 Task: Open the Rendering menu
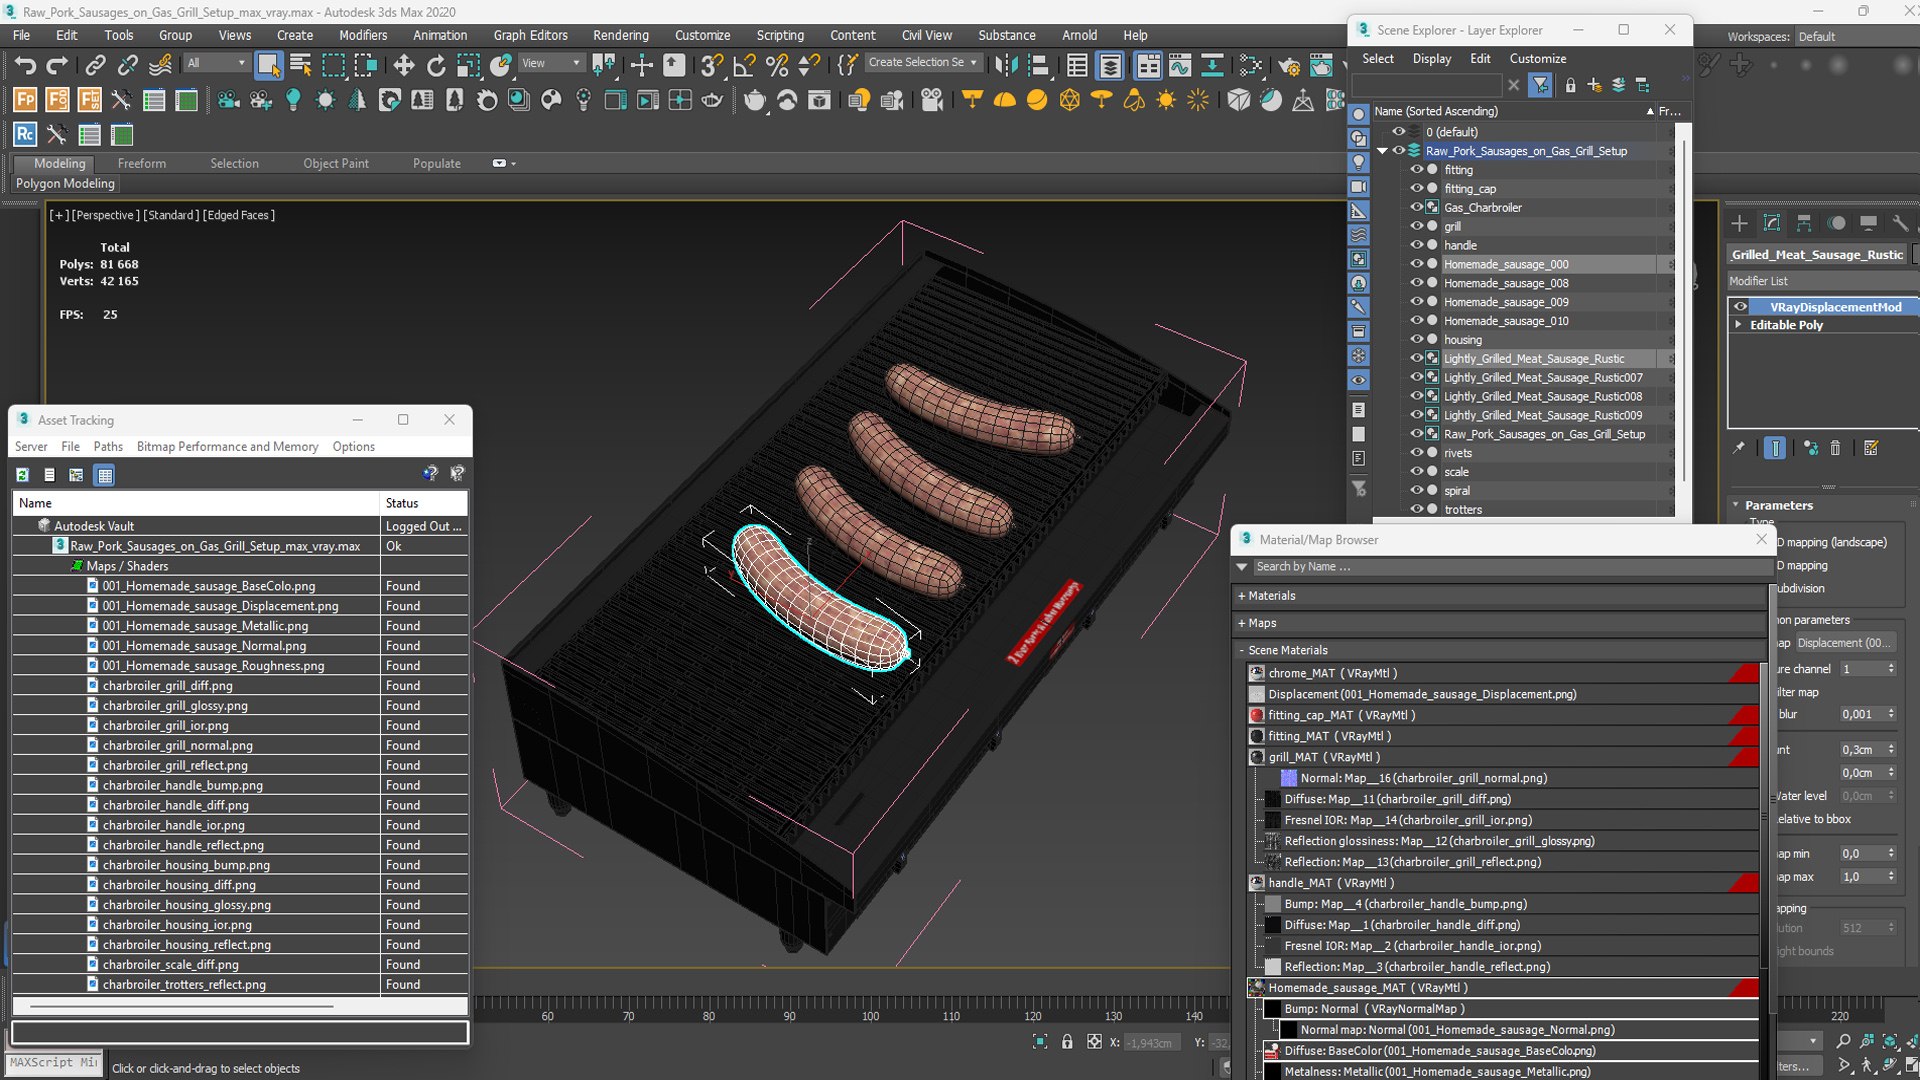click(620, 35)
